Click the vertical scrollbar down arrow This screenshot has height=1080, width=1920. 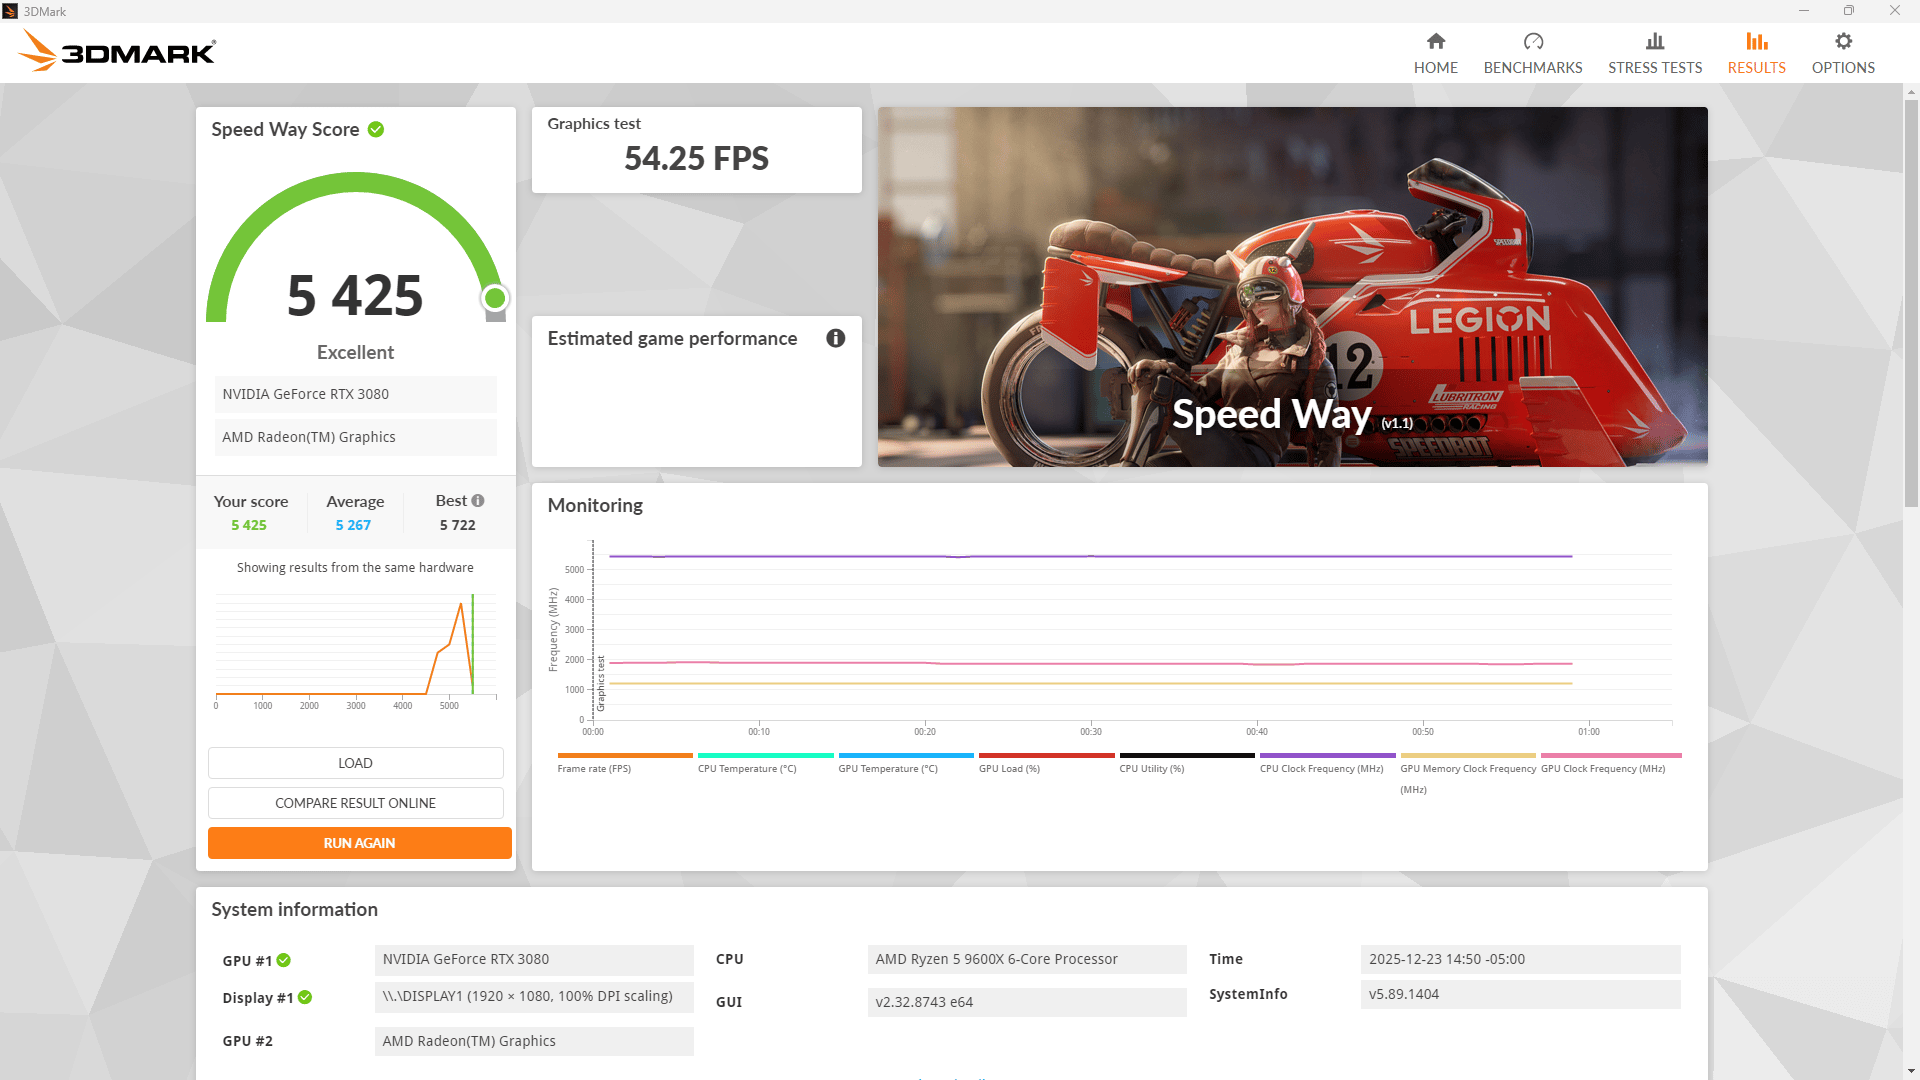pos(1911,1071)
